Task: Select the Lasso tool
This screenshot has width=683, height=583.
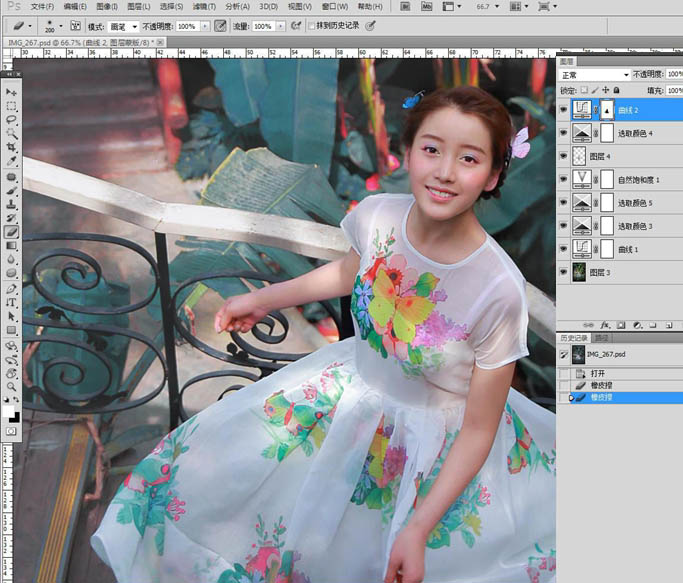Action: tap(11, 120)
